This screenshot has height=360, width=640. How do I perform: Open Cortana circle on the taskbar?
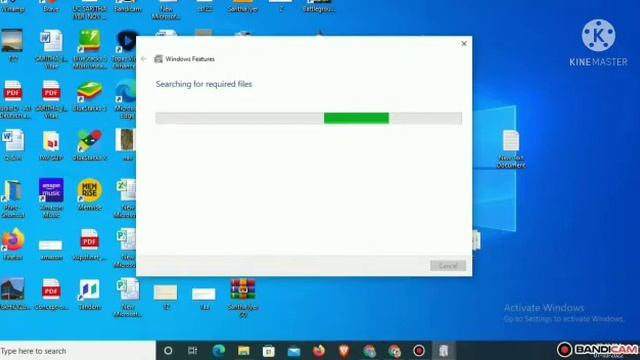click(168, 351)
